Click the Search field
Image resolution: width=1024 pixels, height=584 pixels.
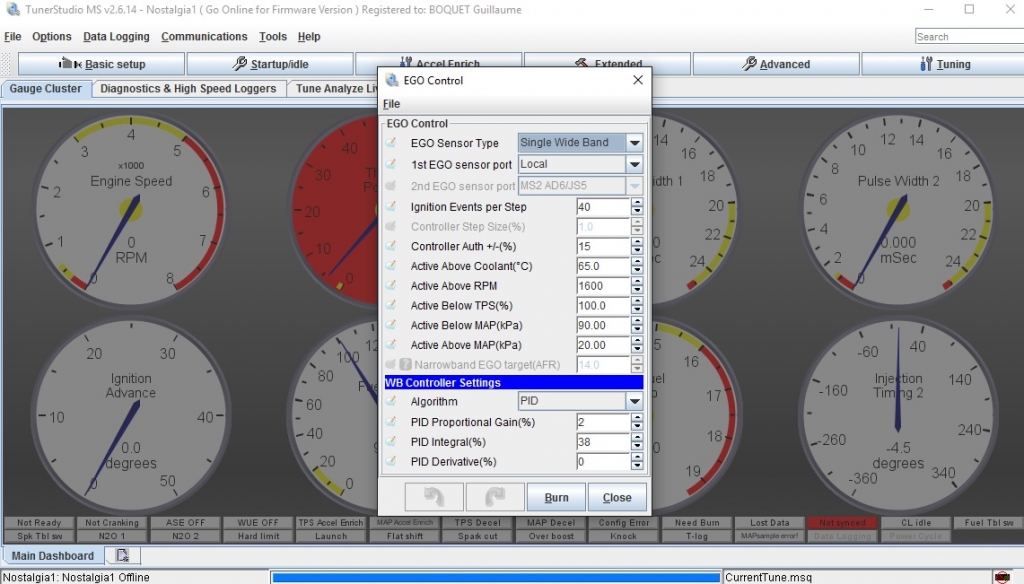click(969, 37)
